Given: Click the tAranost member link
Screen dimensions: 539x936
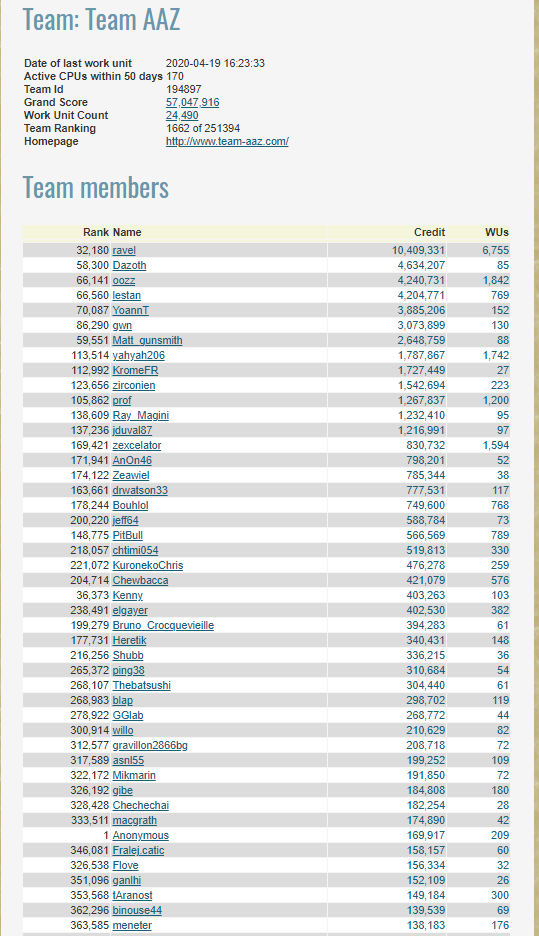Looking at the screenshot, I should click(133, 895).
